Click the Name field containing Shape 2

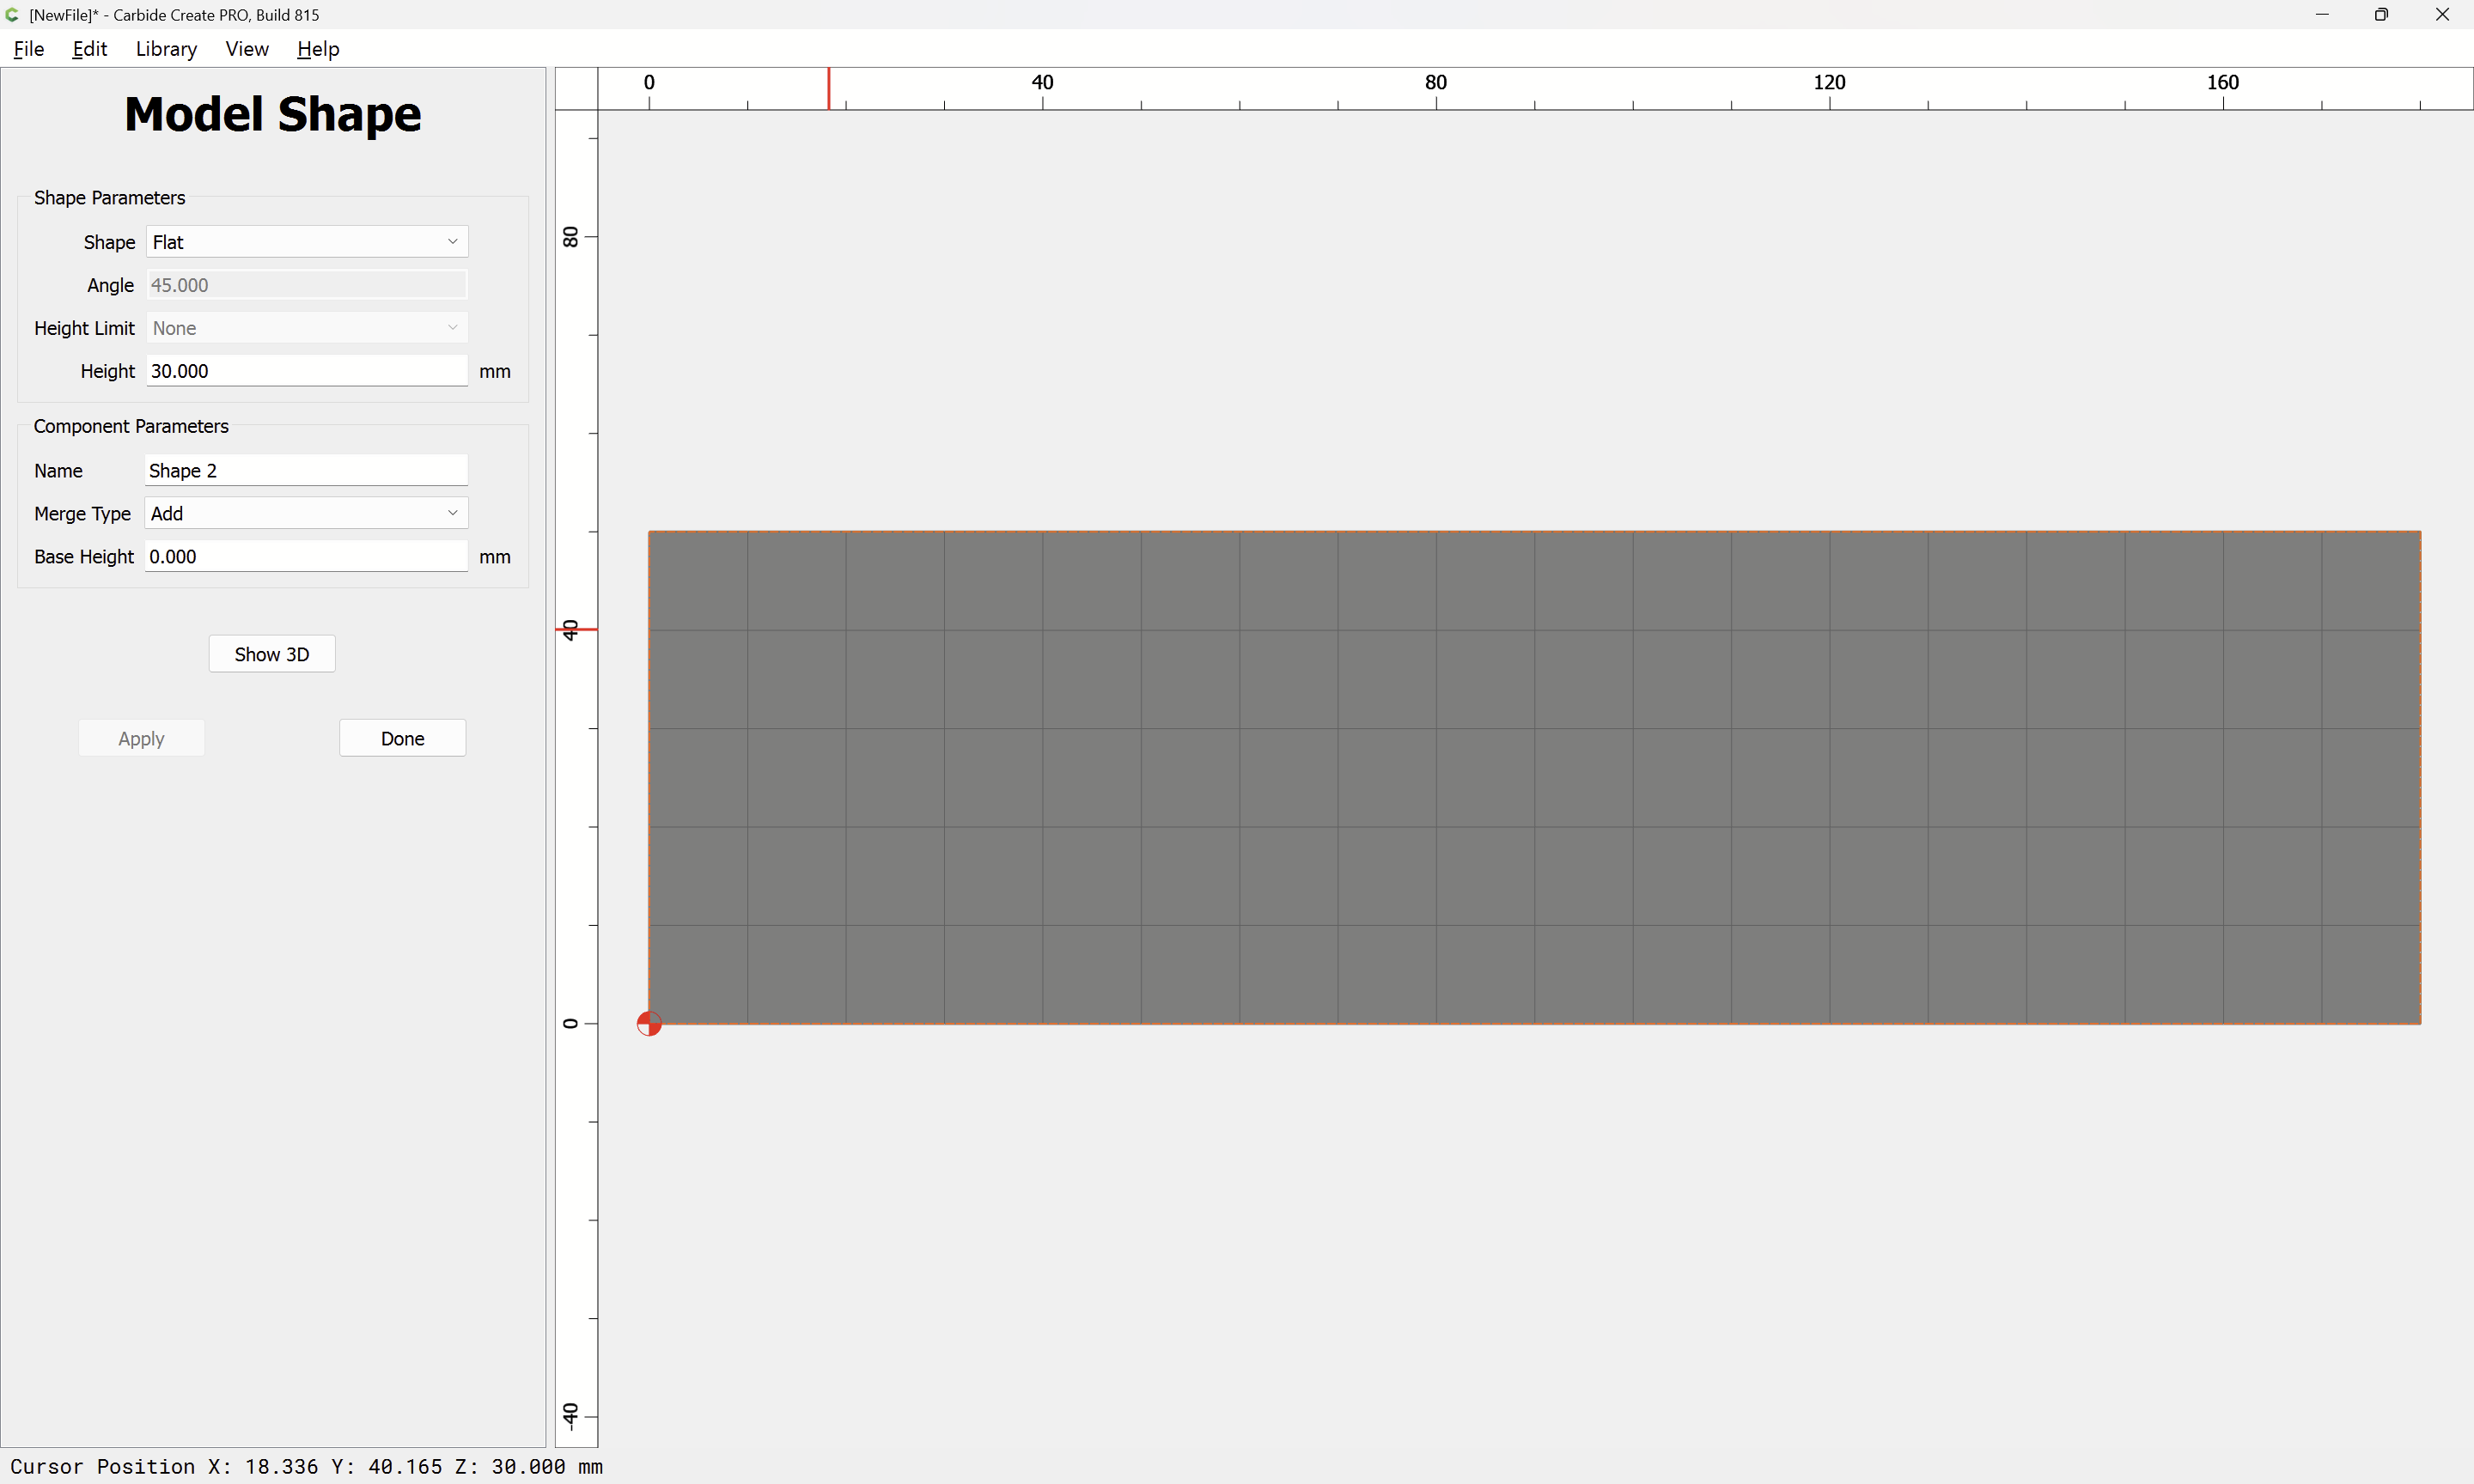click(307, 470)
